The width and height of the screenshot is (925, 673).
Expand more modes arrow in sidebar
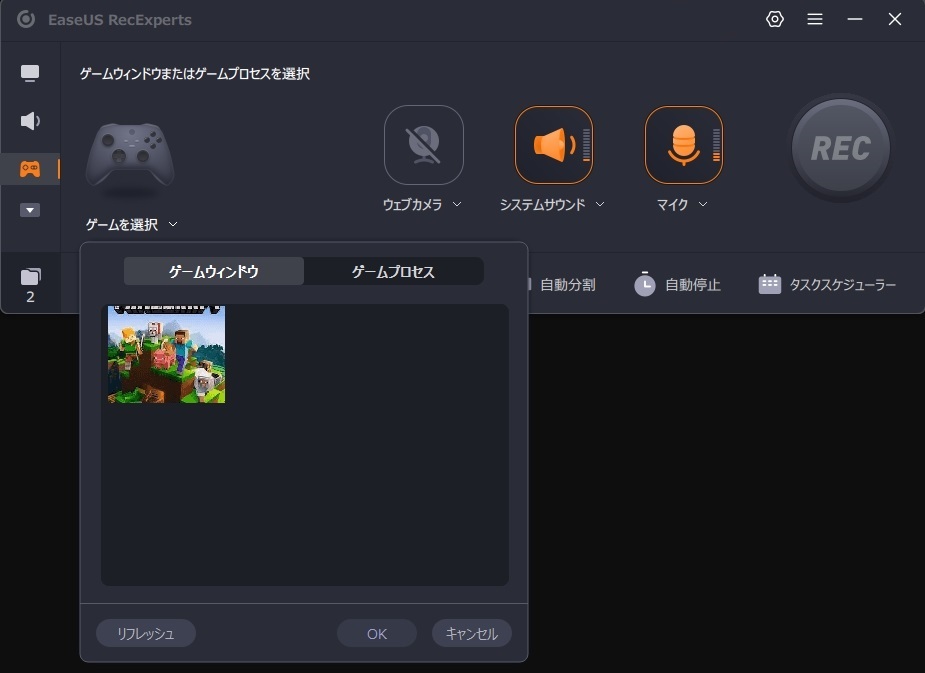tap(30, 210)
